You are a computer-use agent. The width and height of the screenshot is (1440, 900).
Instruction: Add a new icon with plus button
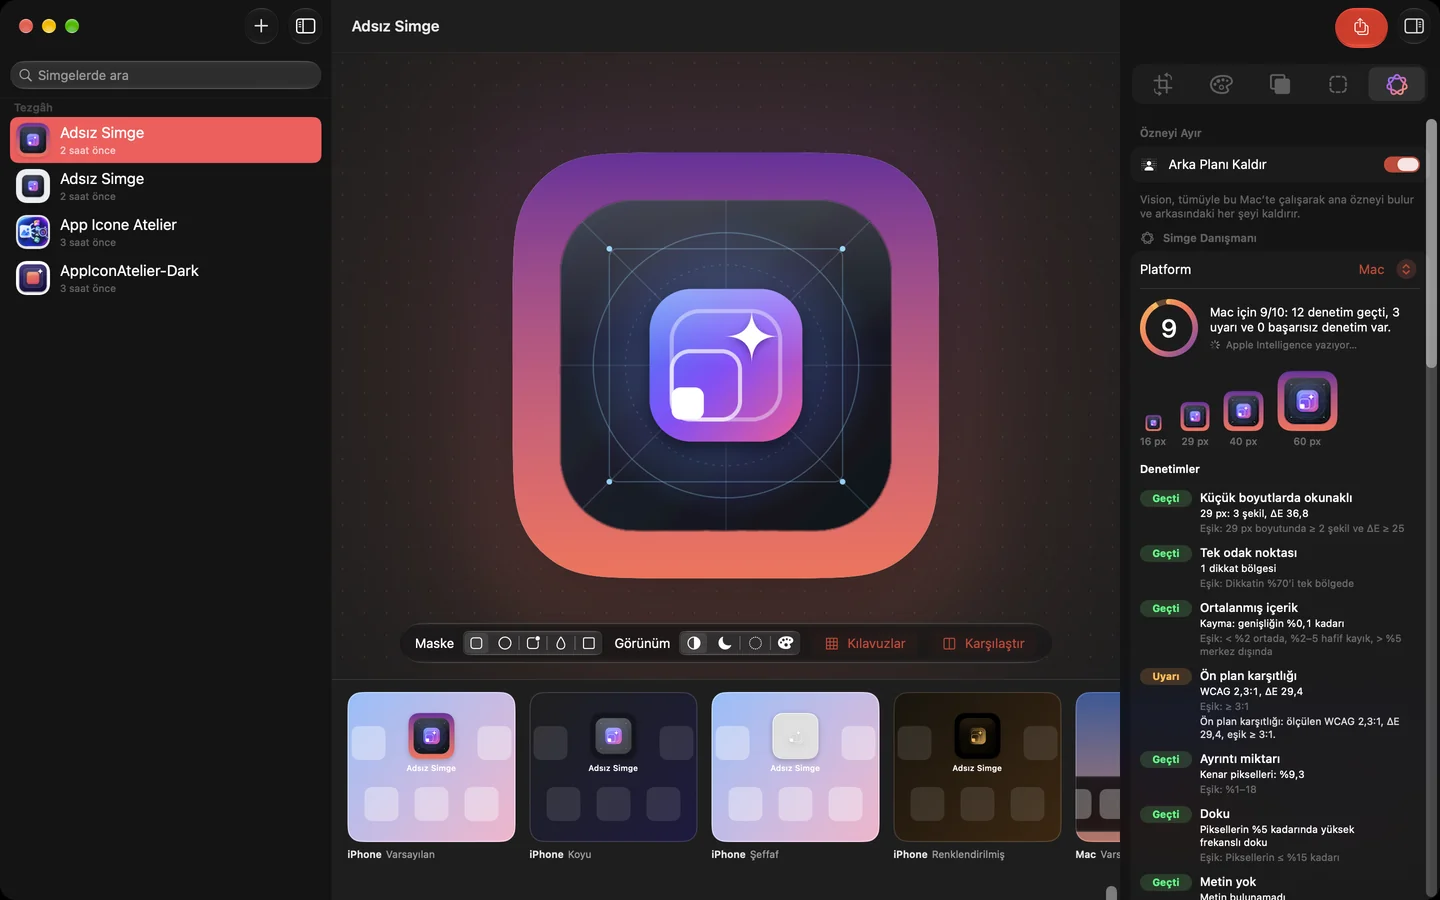(261, 26)
